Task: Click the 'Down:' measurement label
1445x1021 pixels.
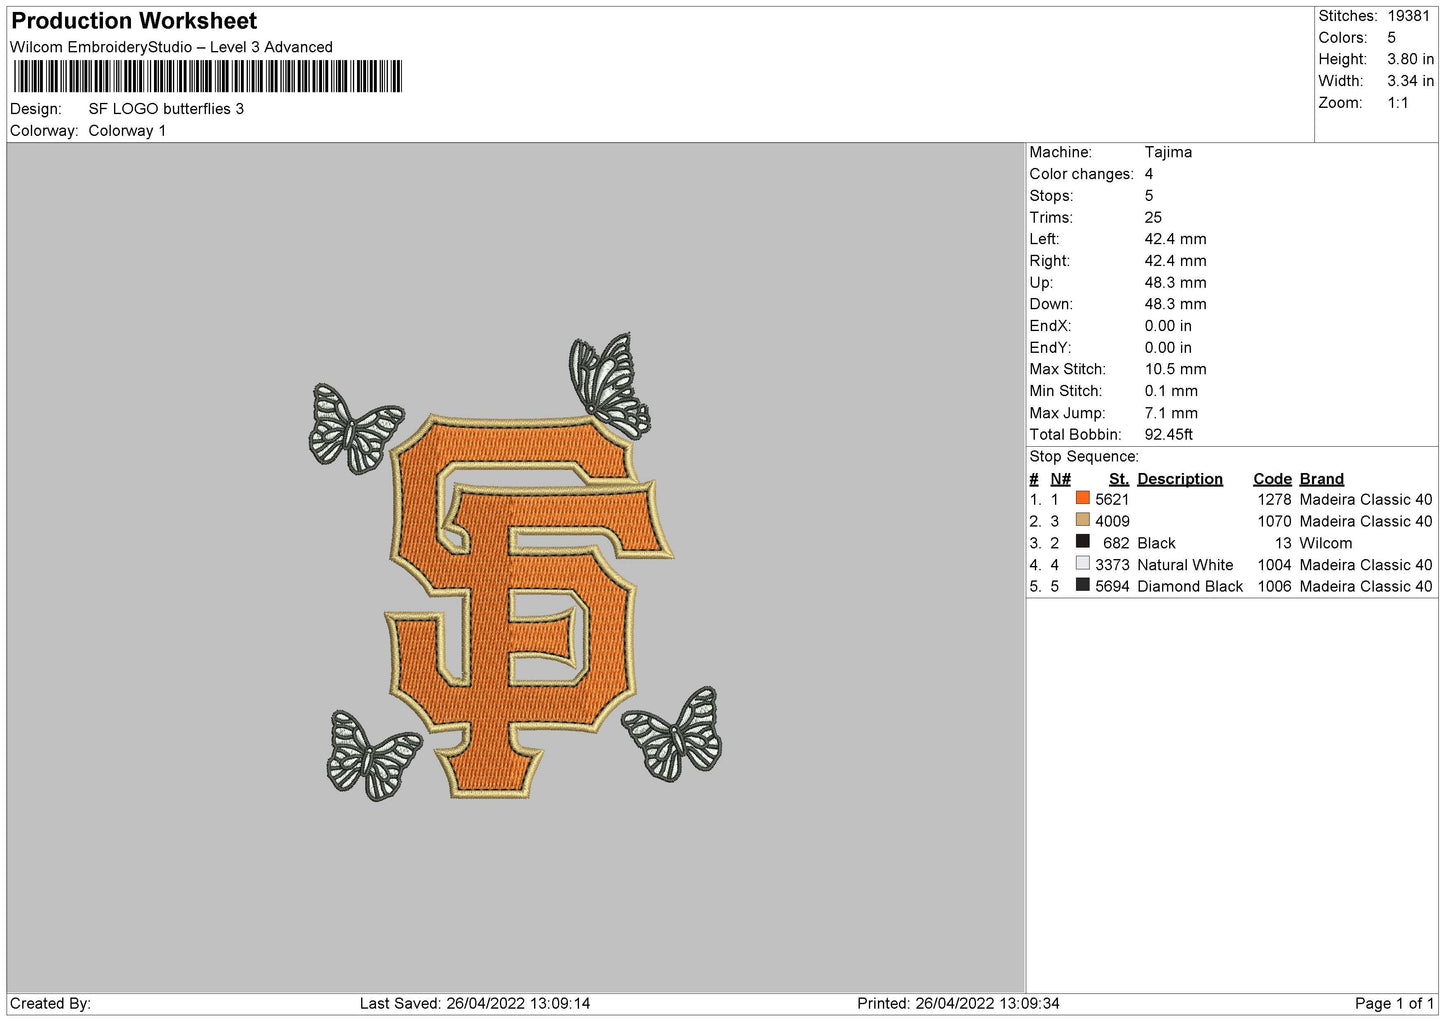Action: [x=1051, y=304]
